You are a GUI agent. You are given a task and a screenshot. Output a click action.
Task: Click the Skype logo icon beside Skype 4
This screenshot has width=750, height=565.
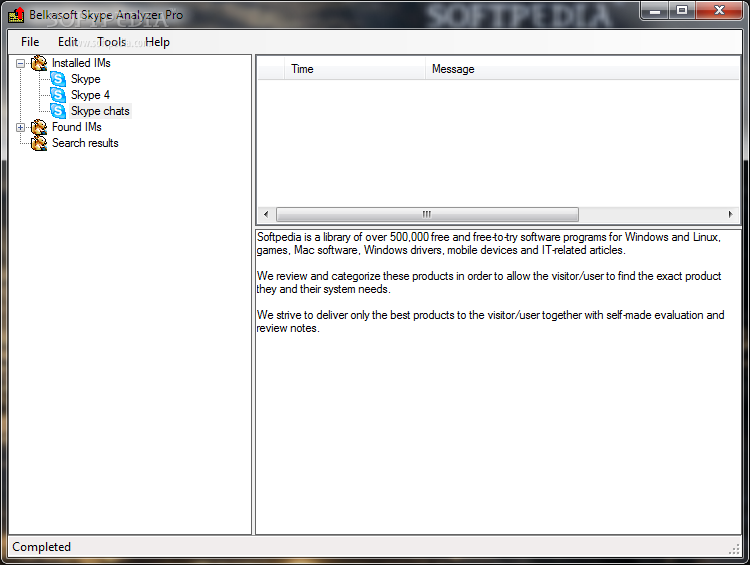pos(58,95)
